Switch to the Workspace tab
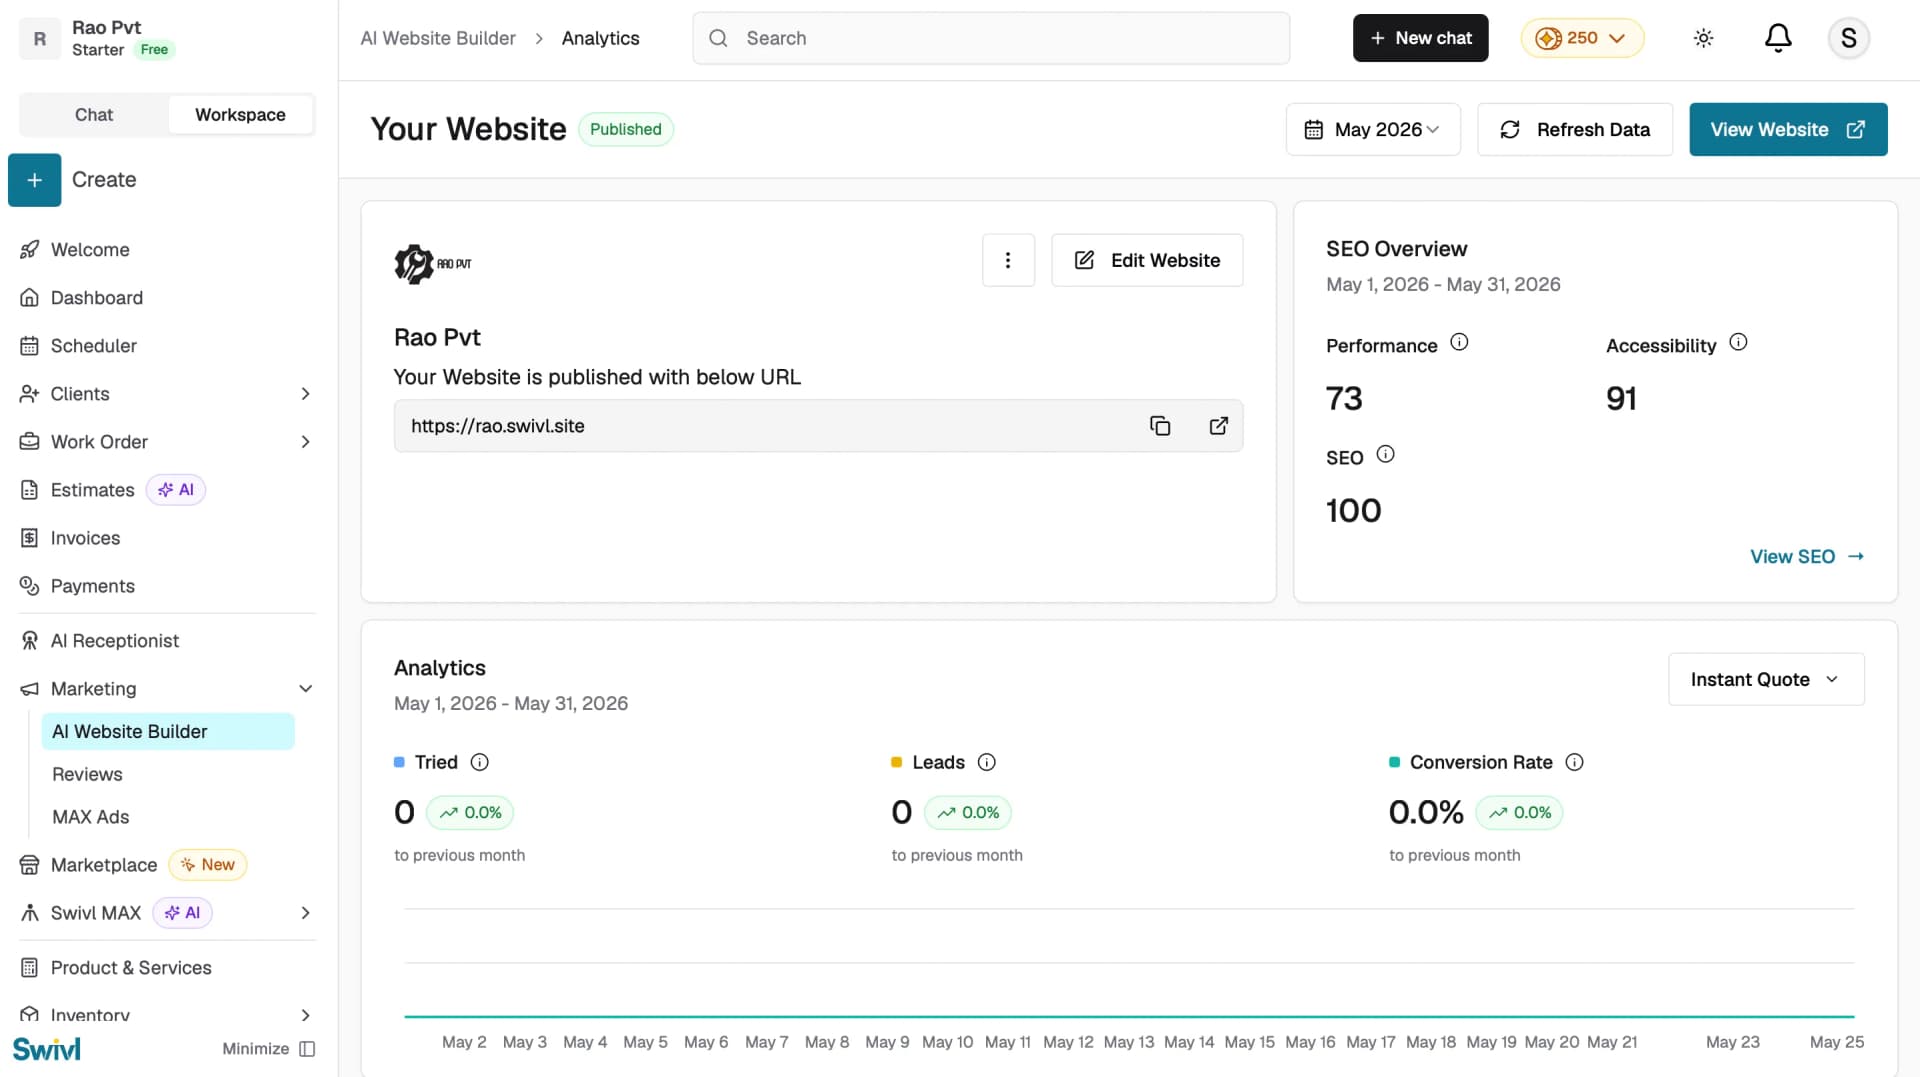Viewport: 1920px width, 1077px height. coord(240,115)
